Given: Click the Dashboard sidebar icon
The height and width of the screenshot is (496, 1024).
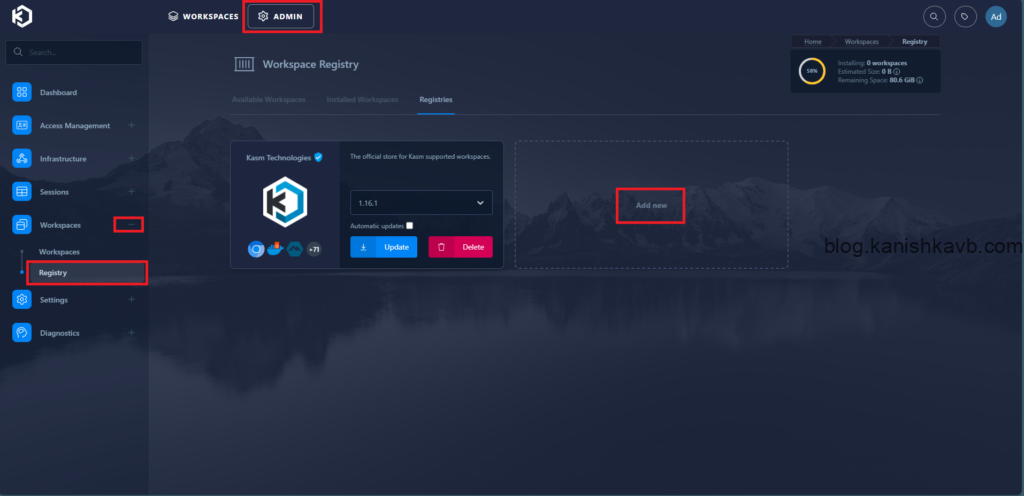Looking at the screenshot, I should [22, 93].
